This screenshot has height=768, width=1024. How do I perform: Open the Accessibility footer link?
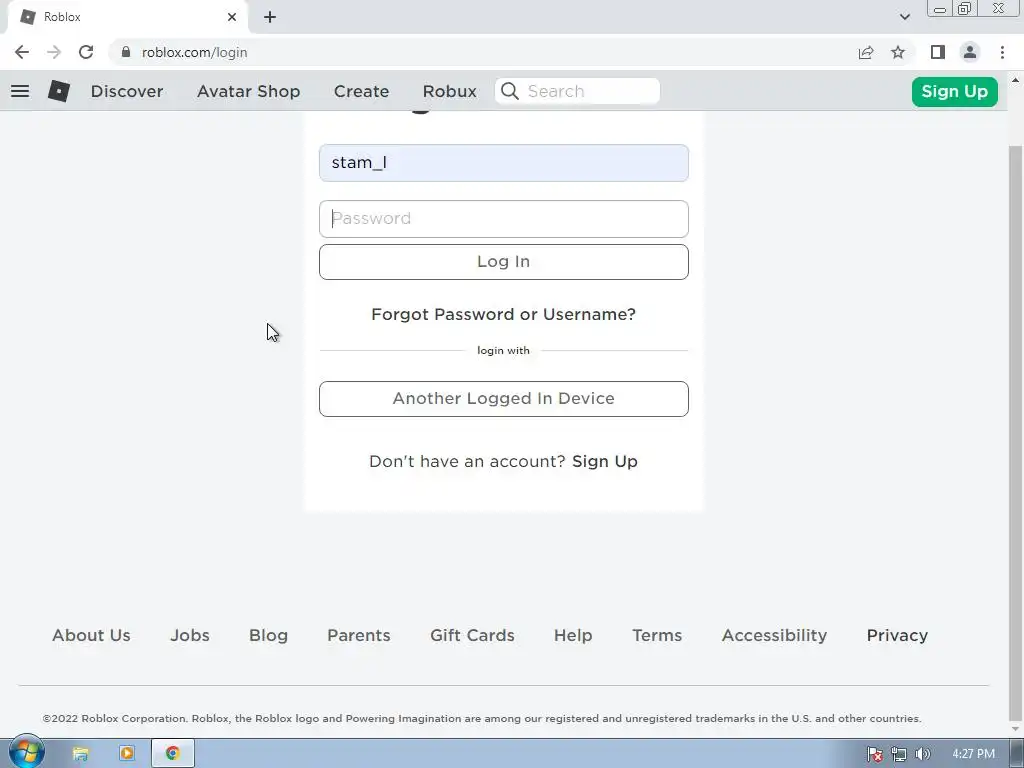point(775,635)
